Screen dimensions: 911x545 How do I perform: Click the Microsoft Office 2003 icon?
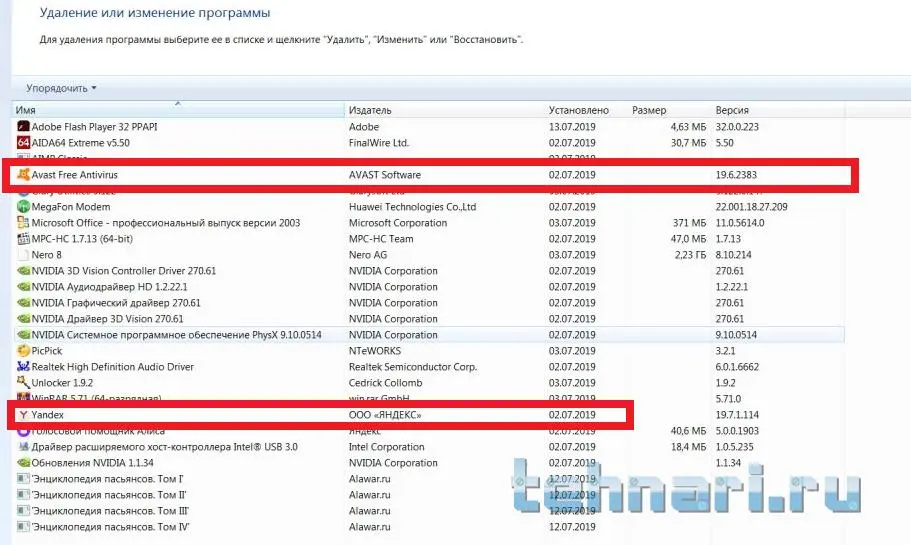pyautogui.click(x=23, y=223)
